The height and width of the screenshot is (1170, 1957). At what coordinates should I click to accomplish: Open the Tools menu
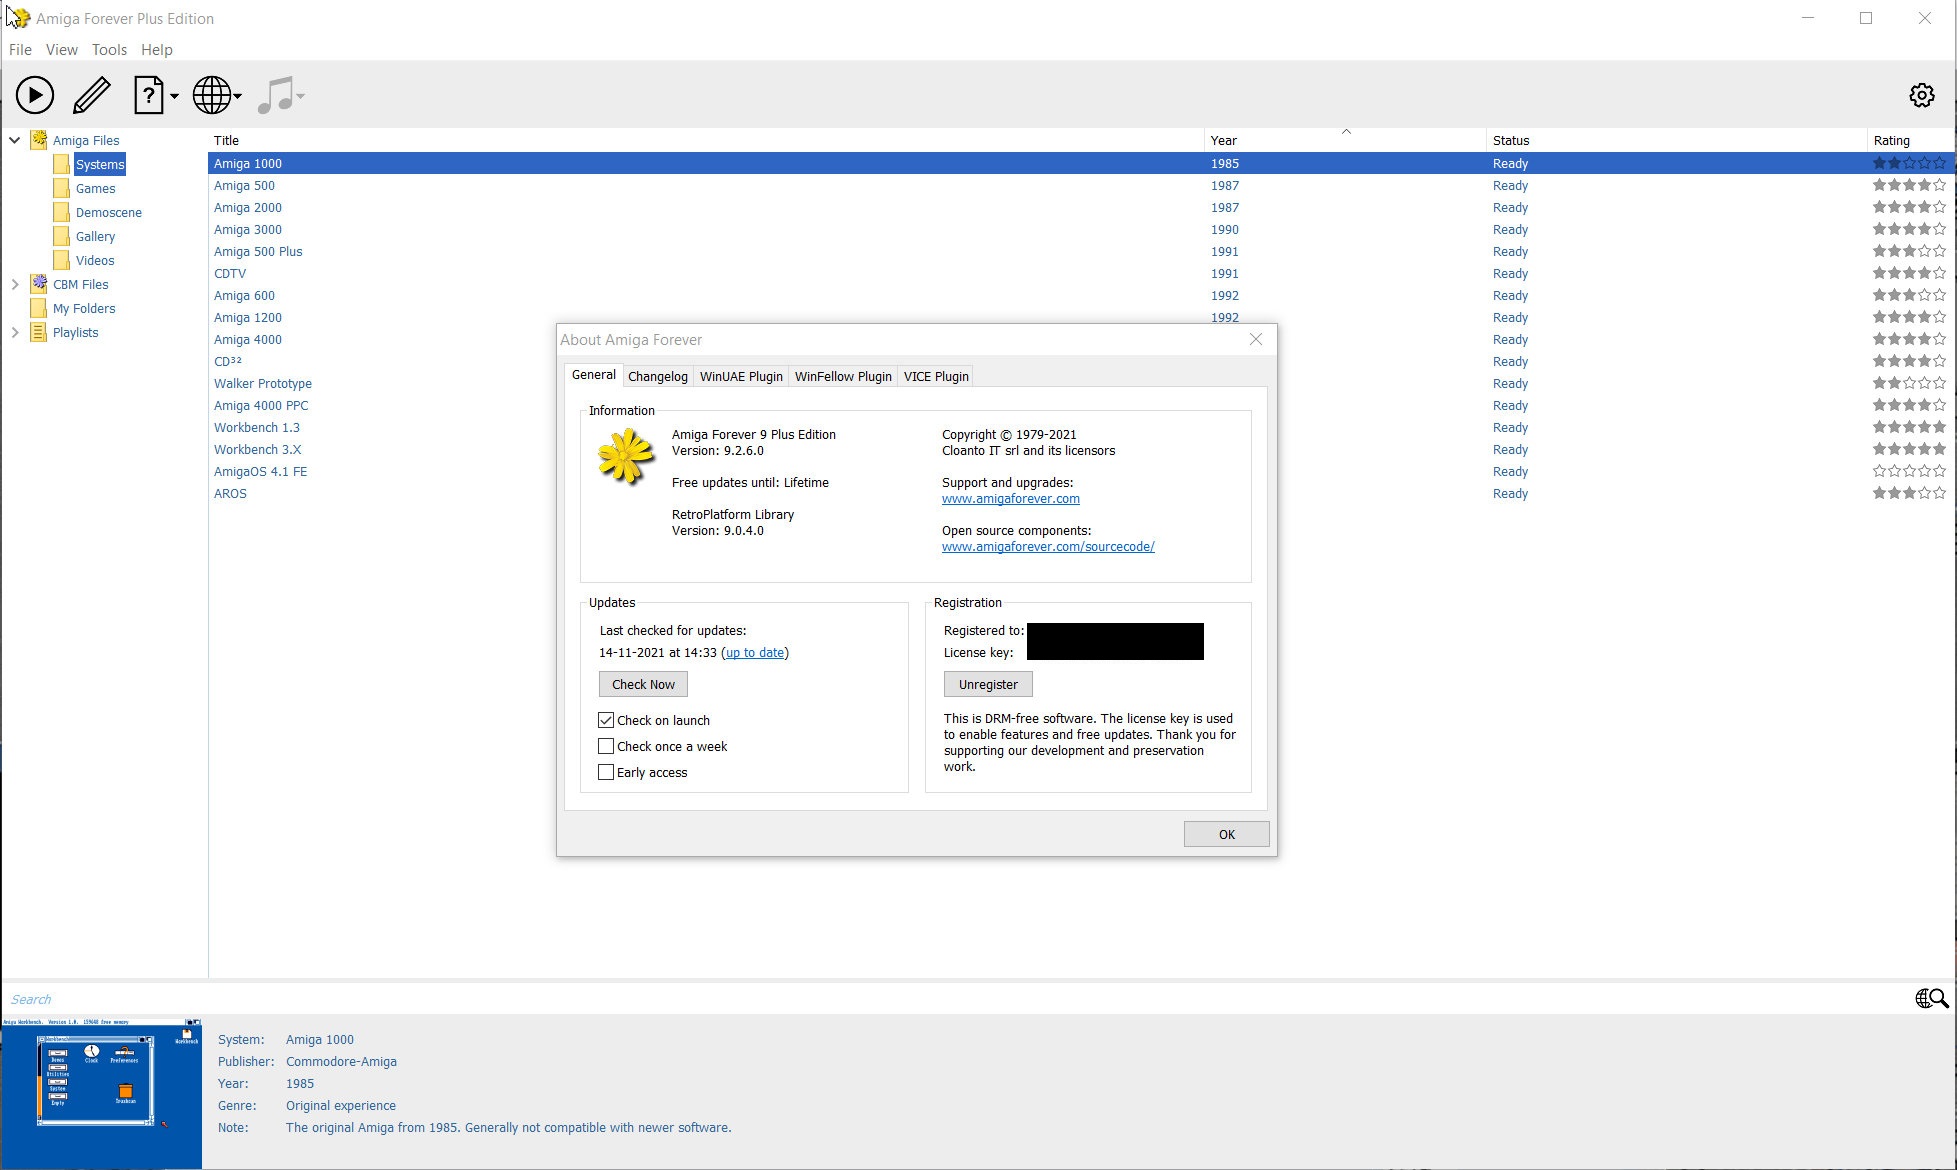click(109, 49)
